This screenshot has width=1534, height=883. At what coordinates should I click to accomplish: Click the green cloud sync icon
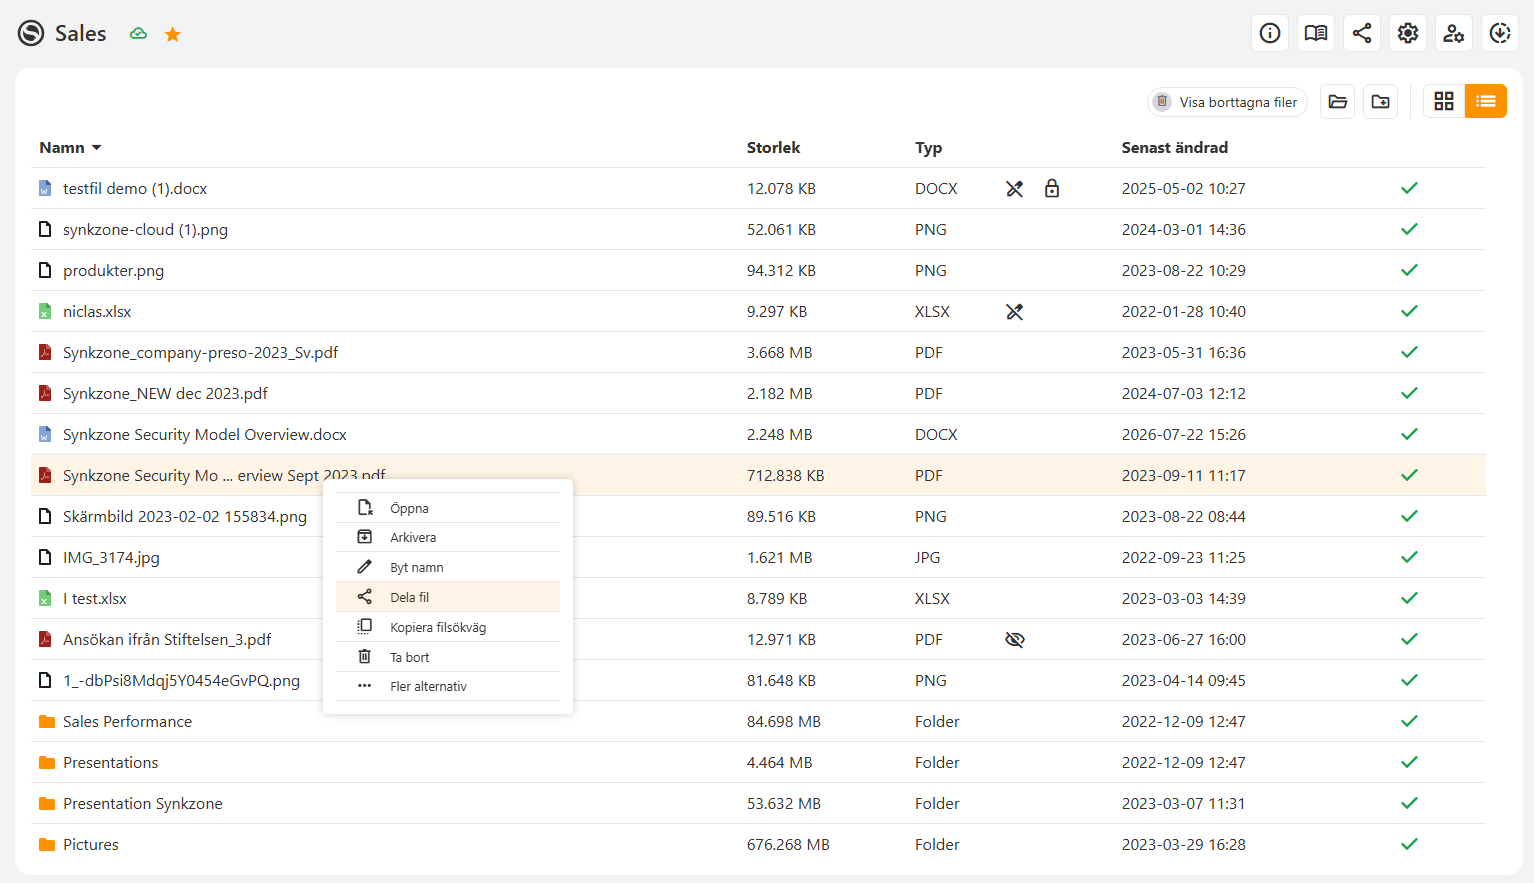139,33
